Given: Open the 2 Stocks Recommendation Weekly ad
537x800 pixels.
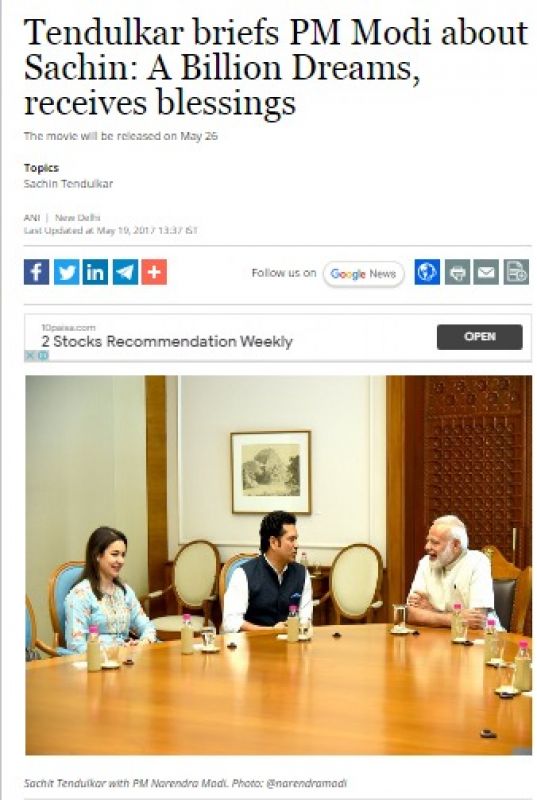Looking at the screenshot, I should (167, 341).
